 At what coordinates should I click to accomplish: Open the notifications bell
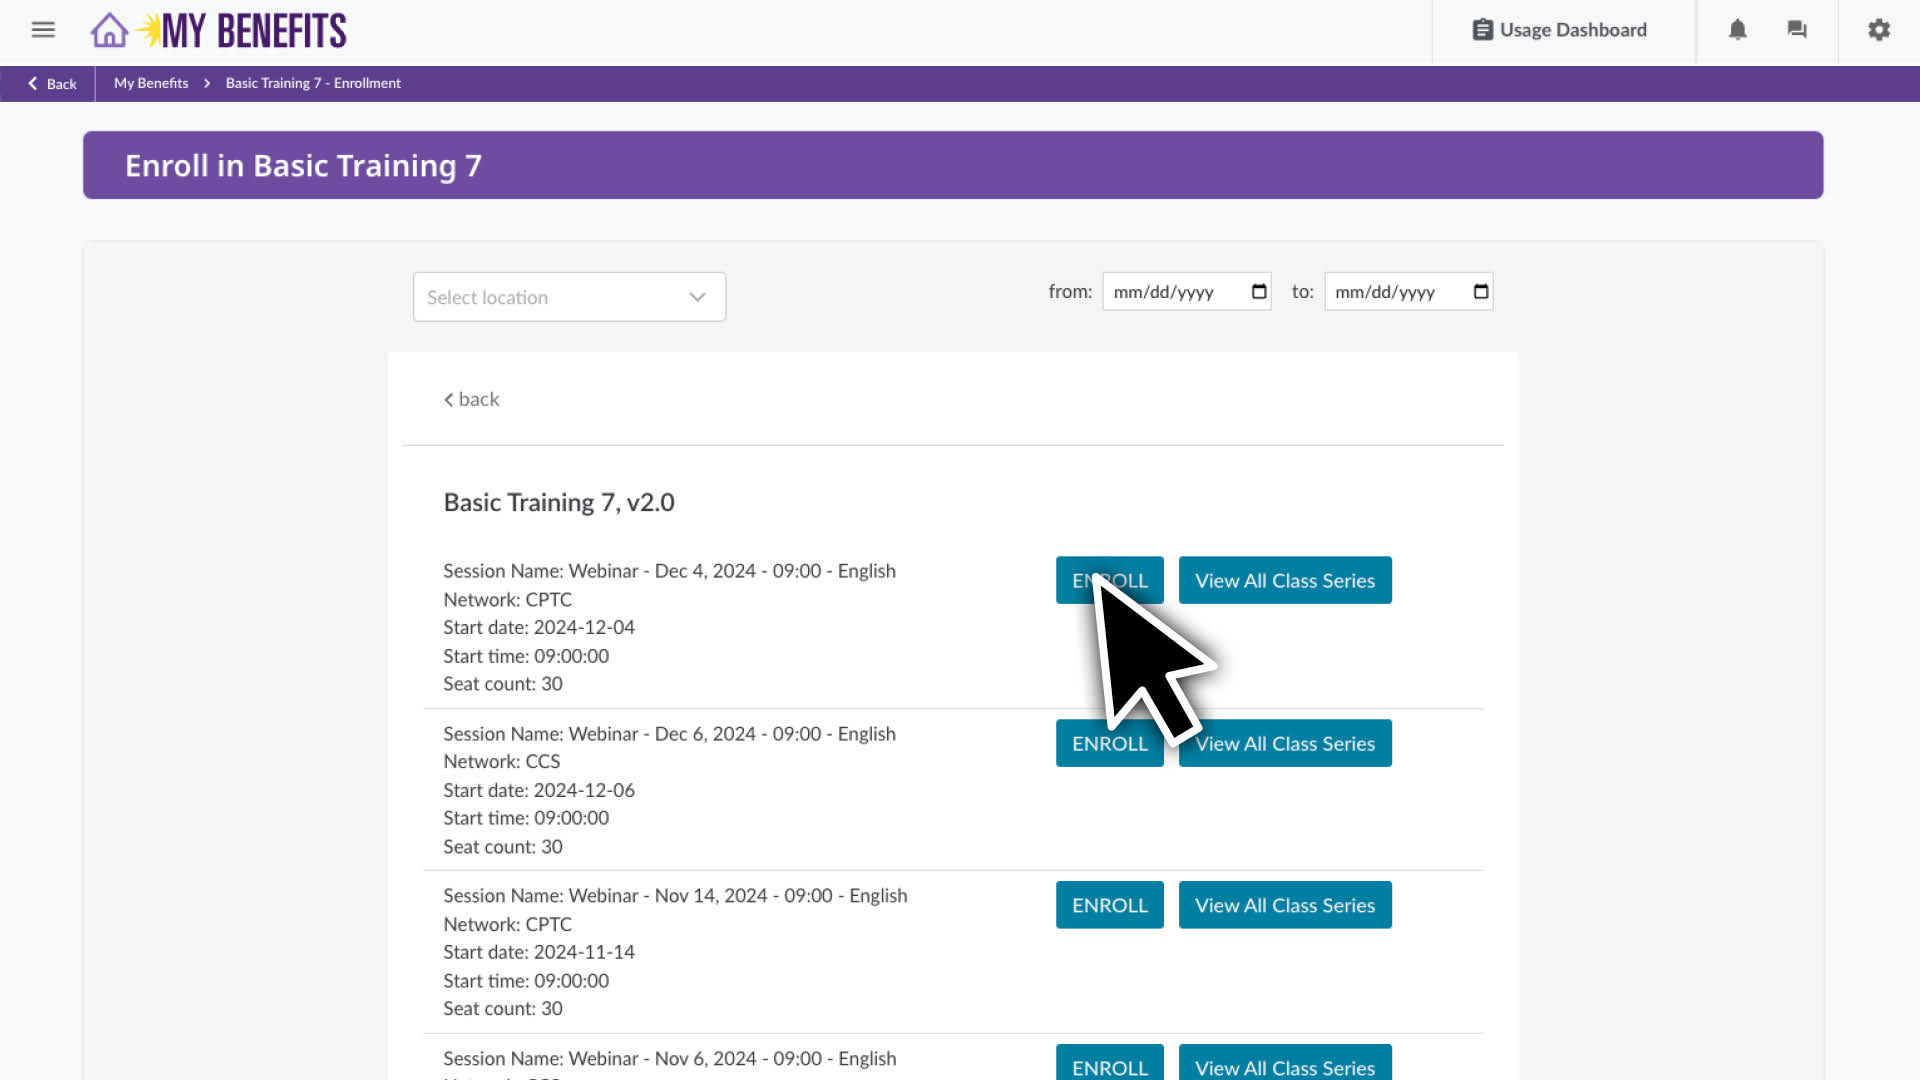click(x=1738, y=30)
